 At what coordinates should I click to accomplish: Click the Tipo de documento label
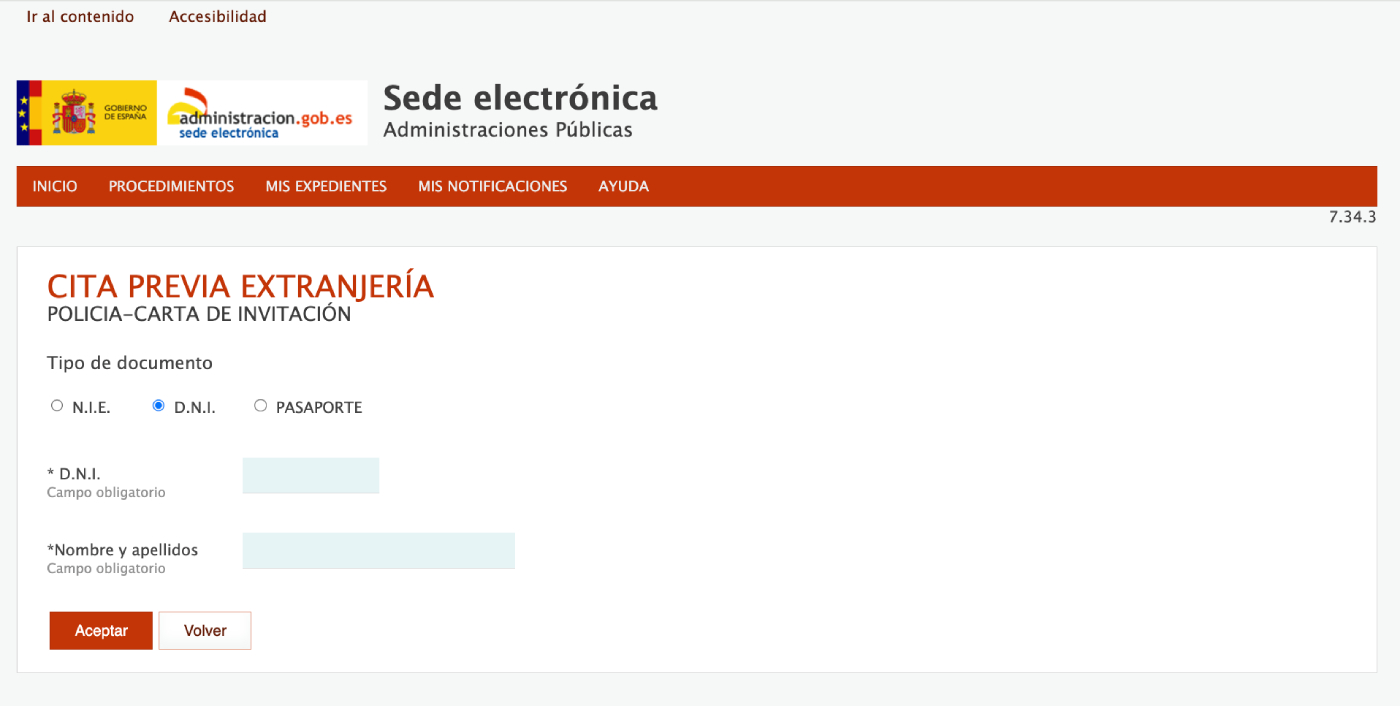click(x=129, y=362)
